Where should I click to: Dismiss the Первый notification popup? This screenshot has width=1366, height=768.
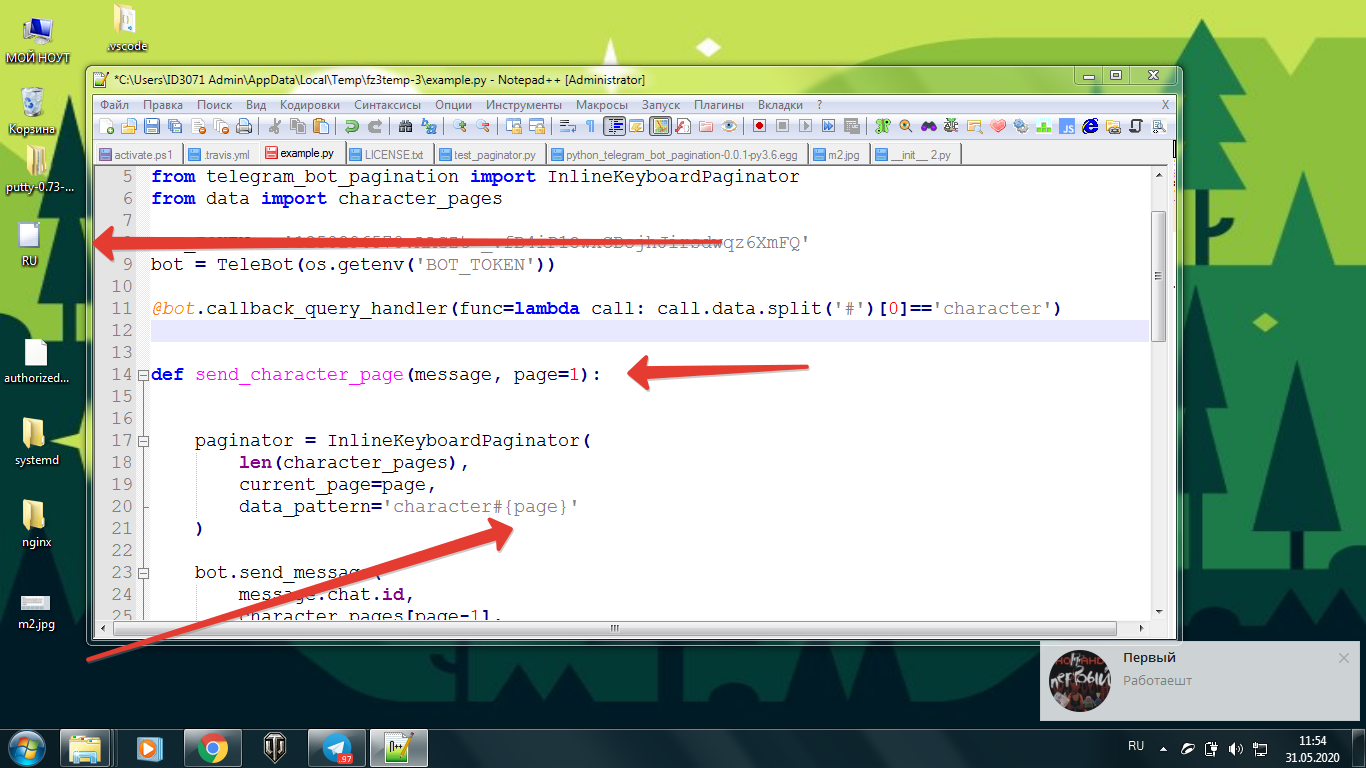point(1344,658)
